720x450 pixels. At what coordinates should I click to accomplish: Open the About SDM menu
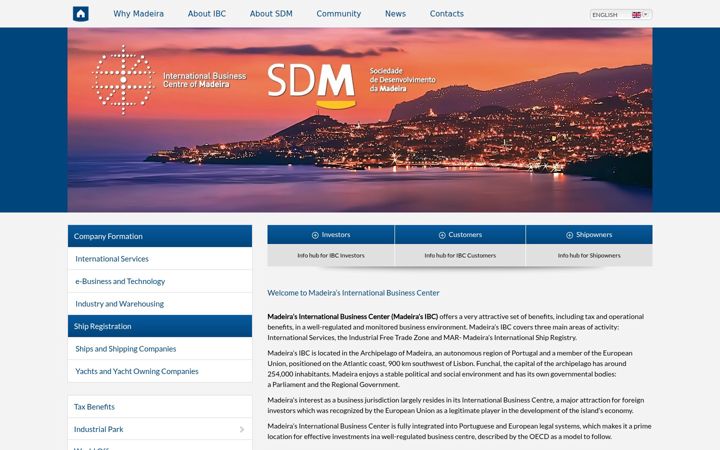coord(271,14)
